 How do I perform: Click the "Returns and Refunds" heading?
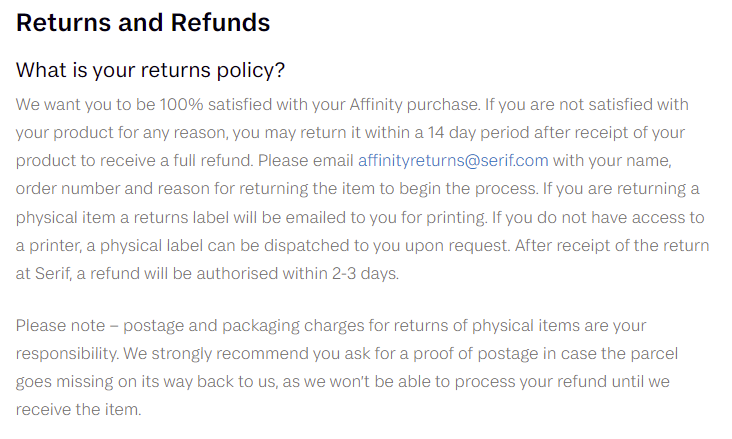[143, 22]
